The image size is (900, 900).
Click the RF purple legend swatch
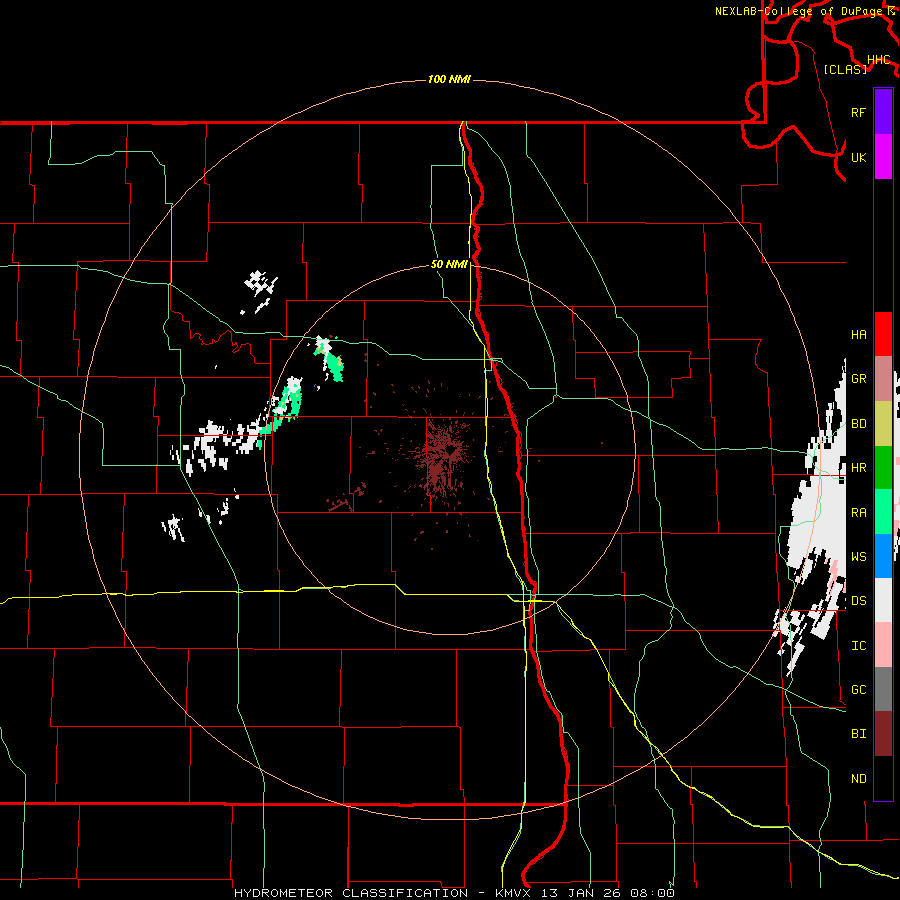[x=883, y=112]
